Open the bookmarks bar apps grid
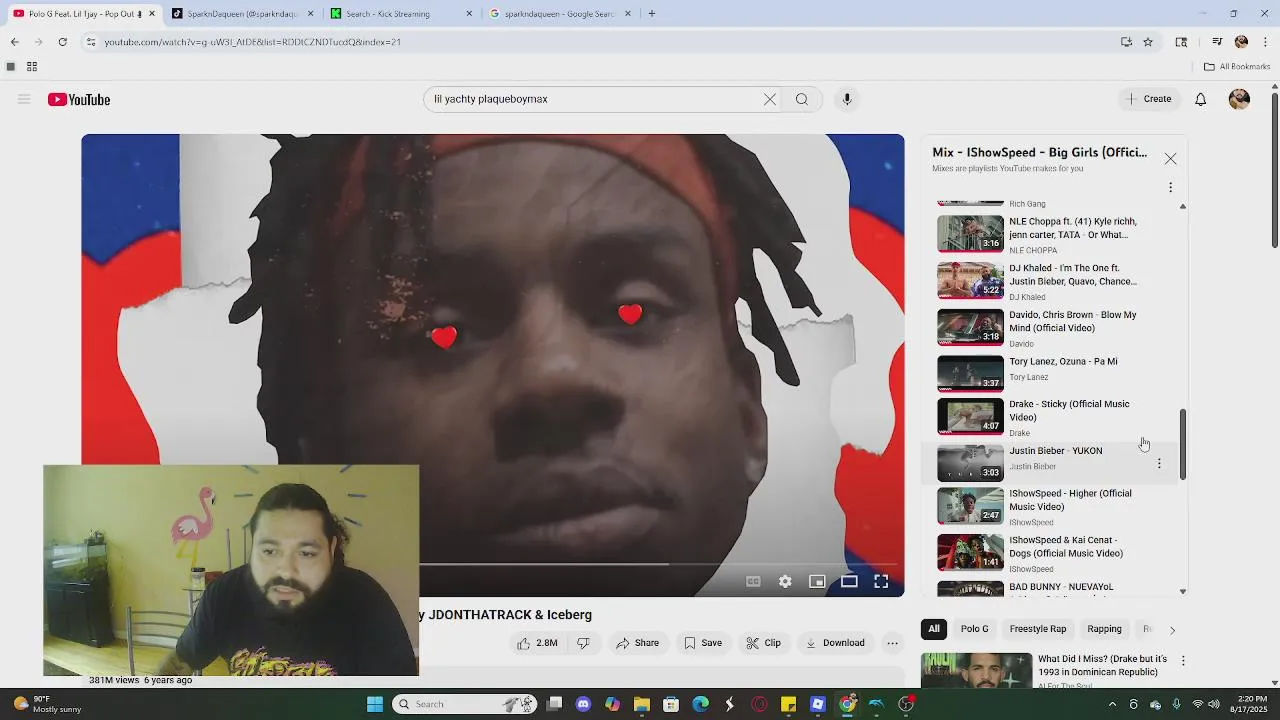Image resolution: width=1280 pixels, height=720 pixels. pos(32,67)
